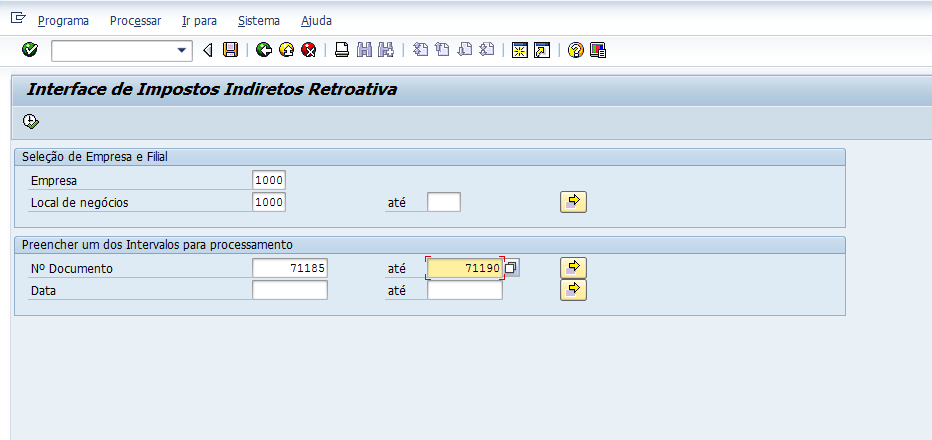The height and width of the screenshot is (440, 932).
Task: Click the Next Page icon
Action: coord(465,50)
